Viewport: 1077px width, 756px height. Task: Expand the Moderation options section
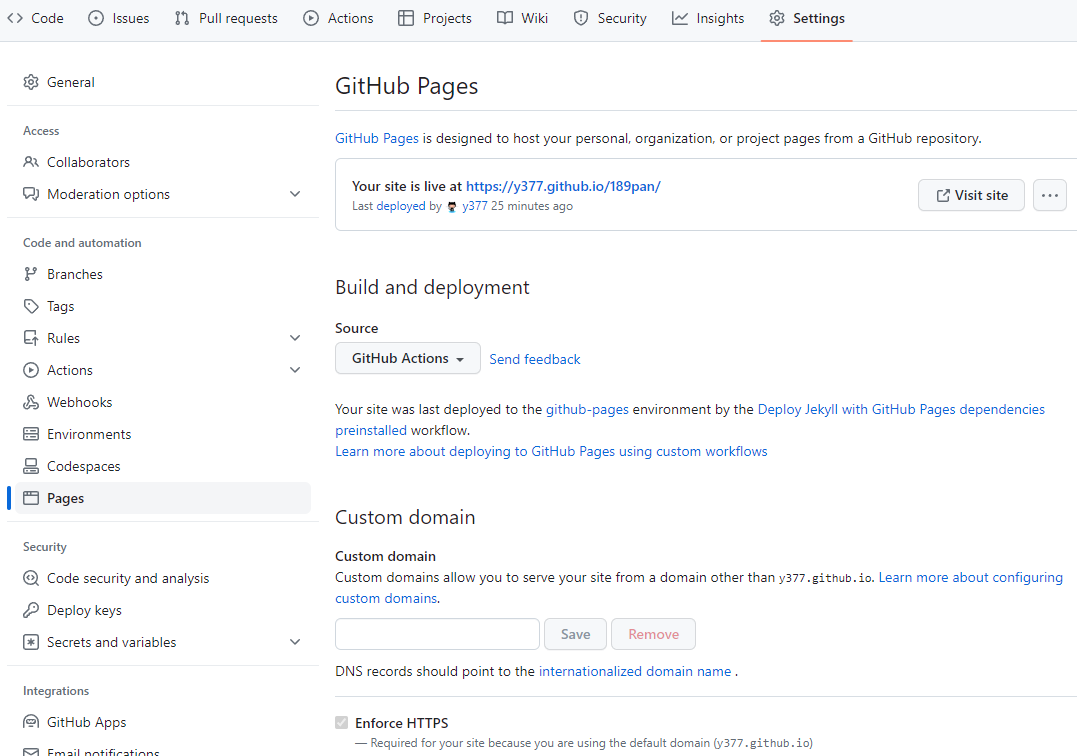coord(295,193)
